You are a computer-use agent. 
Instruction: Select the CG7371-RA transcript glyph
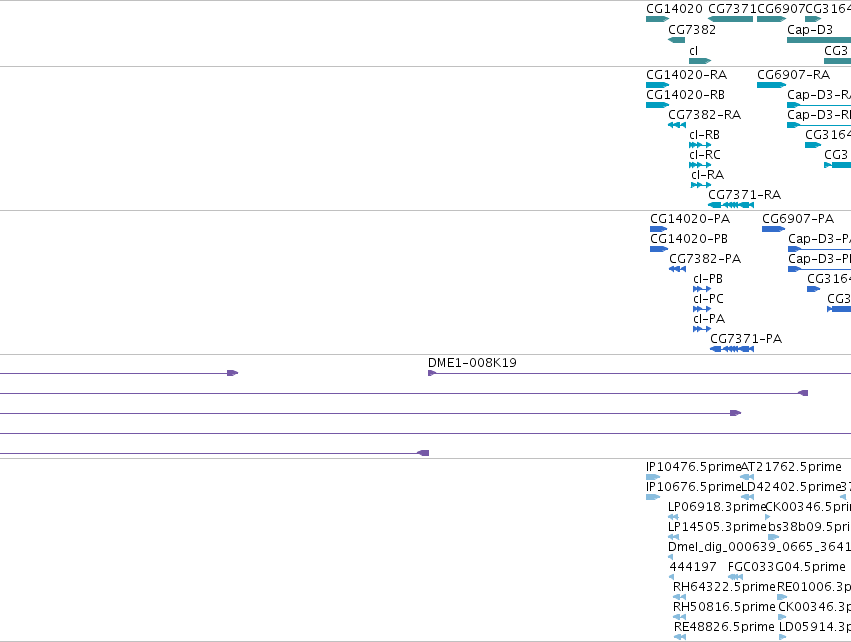coord(731,205)
